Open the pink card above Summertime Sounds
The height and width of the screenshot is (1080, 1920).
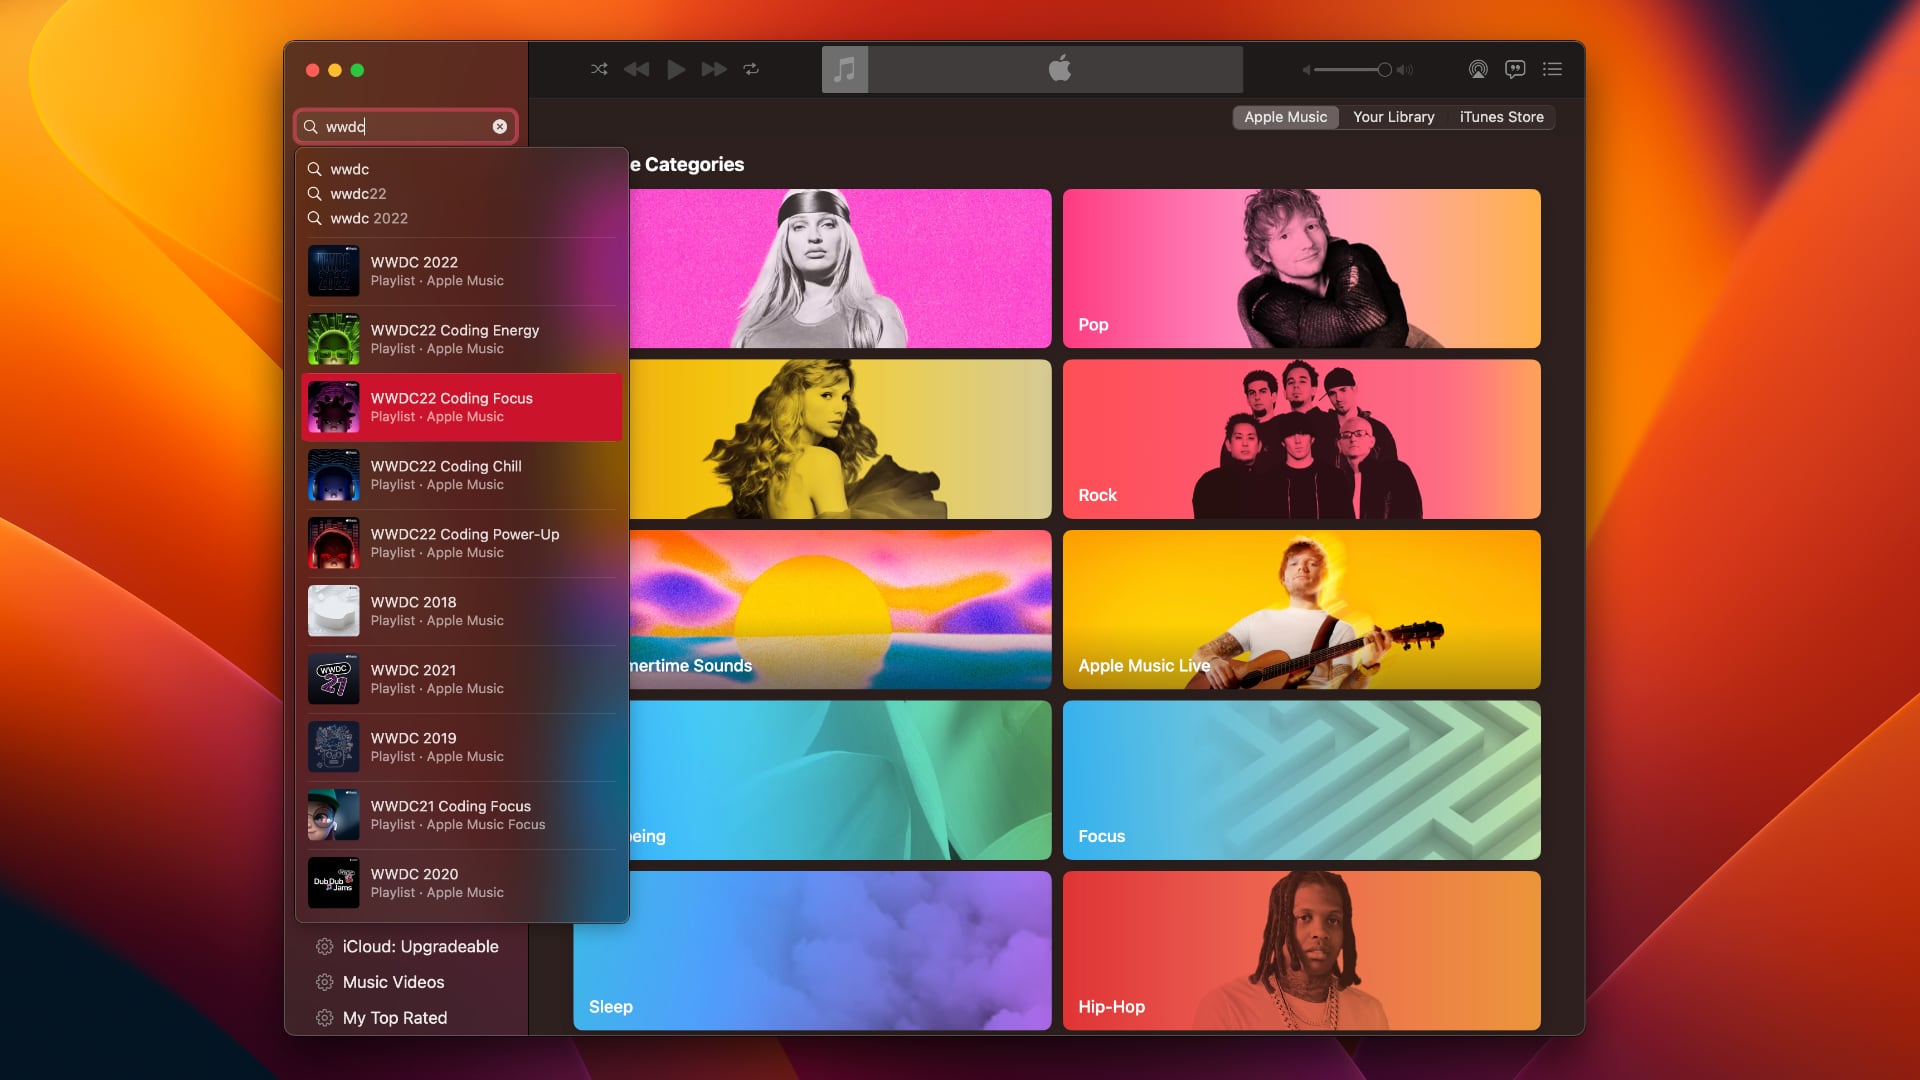point(840,268)
